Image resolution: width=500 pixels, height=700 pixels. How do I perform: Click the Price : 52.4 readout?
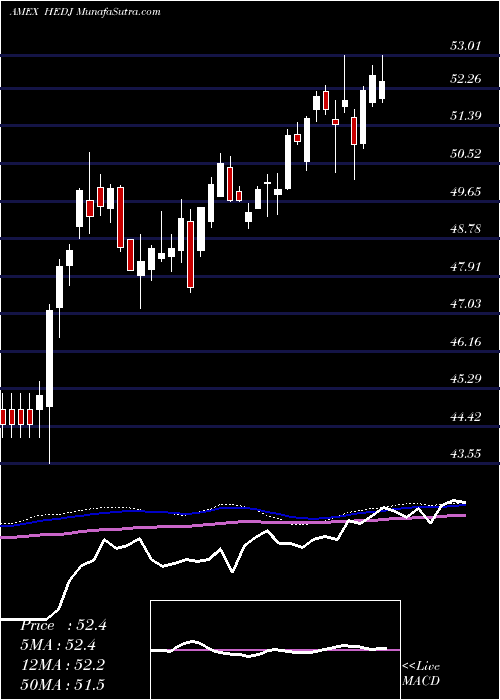(x=63, y=625)
